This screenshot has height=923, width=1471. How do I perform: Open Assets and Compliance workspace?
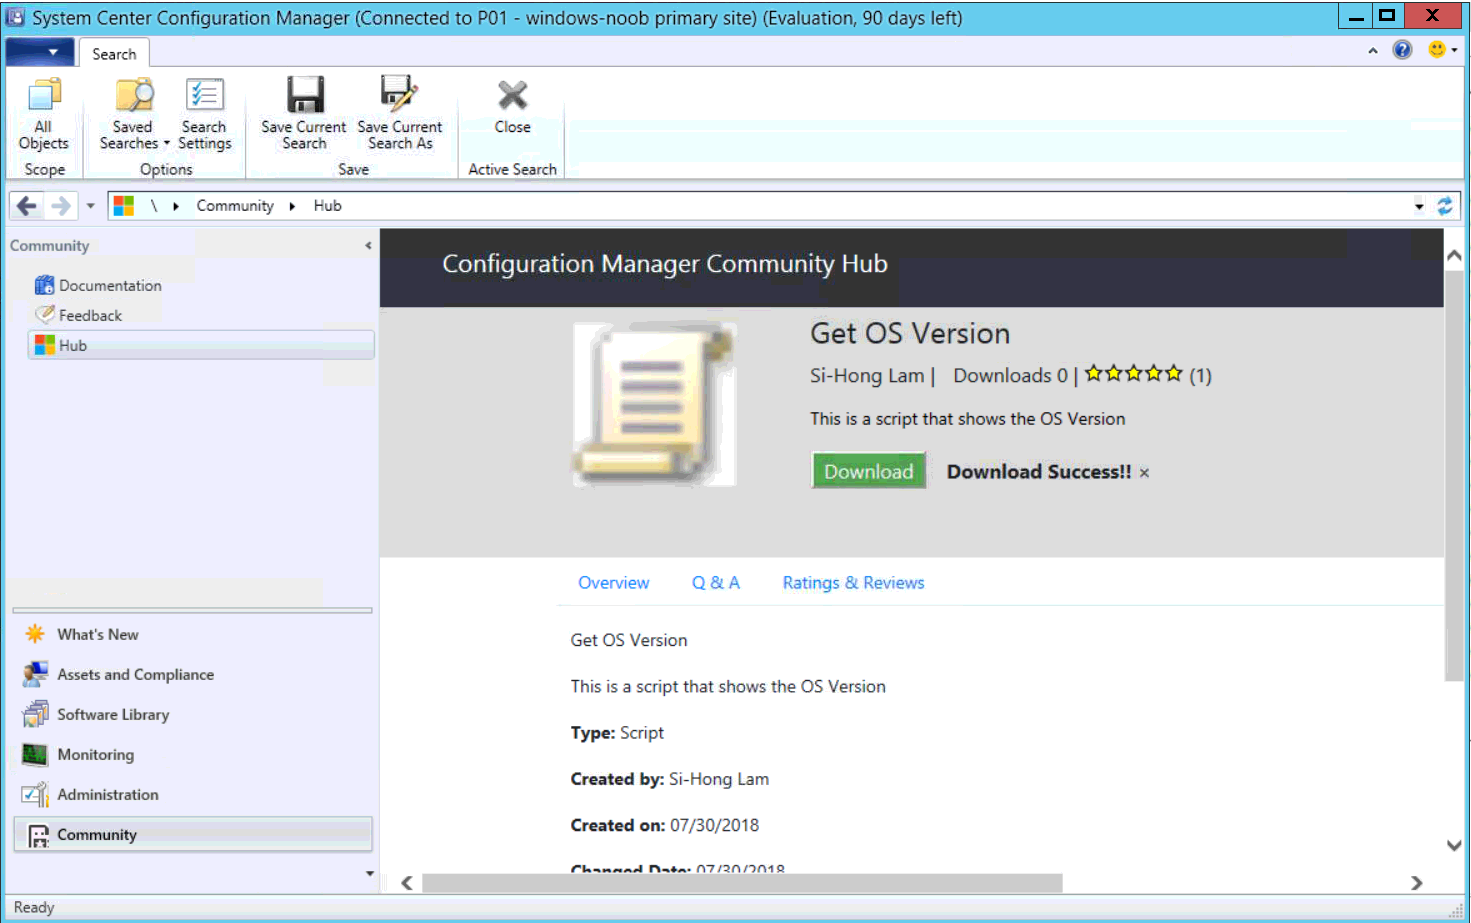(x=135, y=674)
